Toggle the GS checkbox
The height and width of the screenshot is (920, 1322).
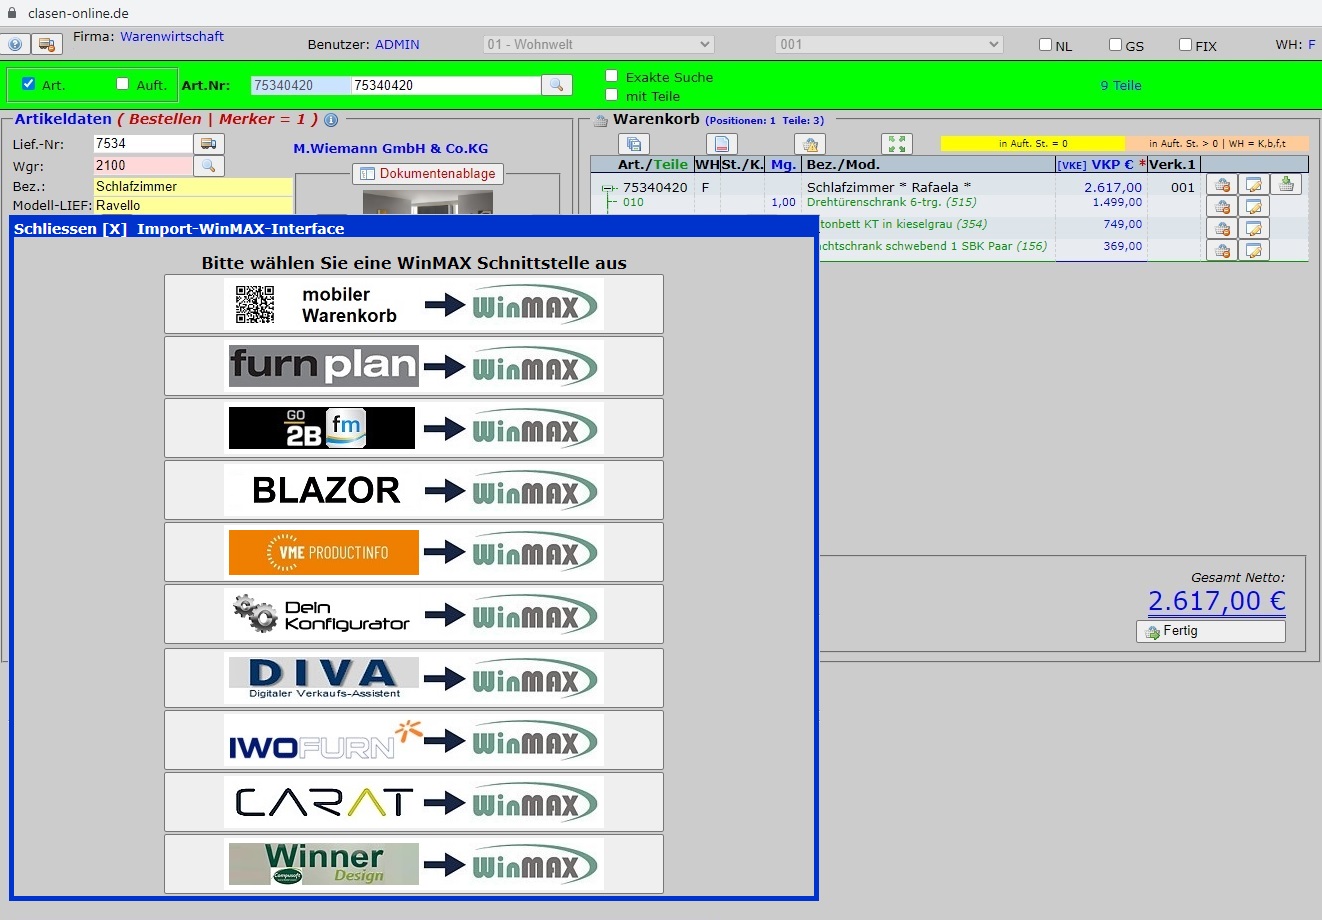coord(1116,45)
